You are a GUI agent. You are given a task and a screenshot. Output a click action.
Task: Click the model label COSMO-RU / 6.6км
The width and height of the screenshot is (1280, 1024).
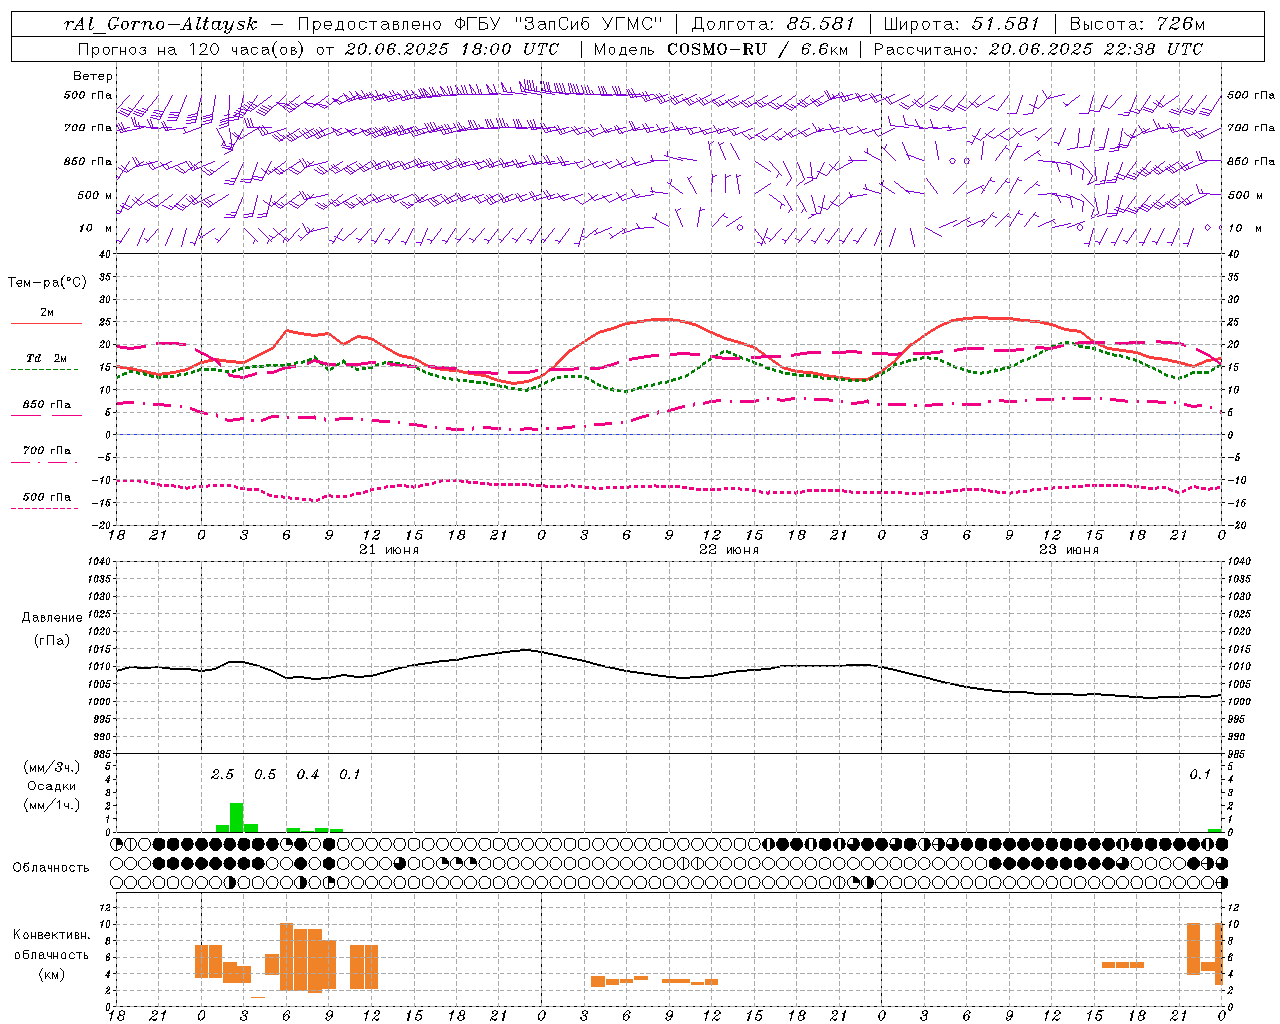[758, 49]
